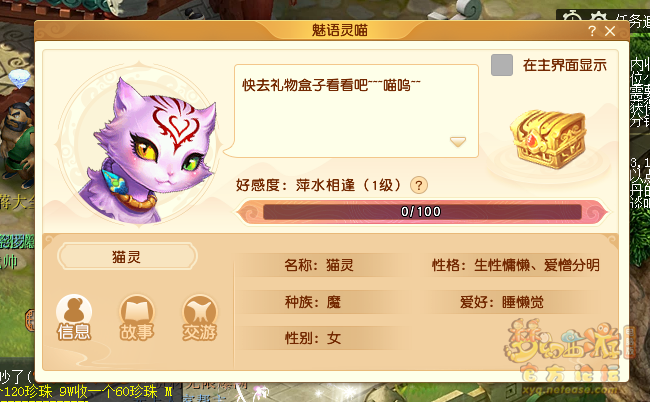Image resolution: width=650 pixels, height=402 pixels.
Task: Click the 种族: 魔 race row
Action: click(313, 302)
